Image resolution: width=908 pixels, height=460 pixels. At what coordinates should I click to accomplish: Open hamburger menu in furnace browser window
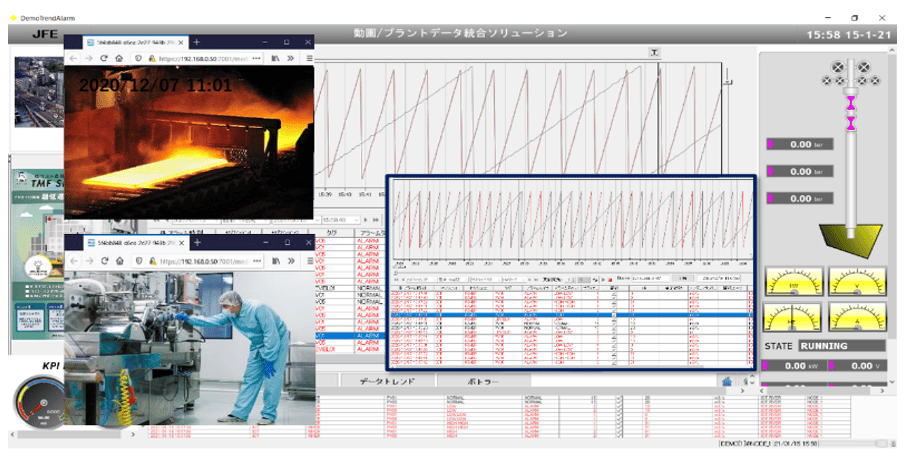(x=309, y=58)
